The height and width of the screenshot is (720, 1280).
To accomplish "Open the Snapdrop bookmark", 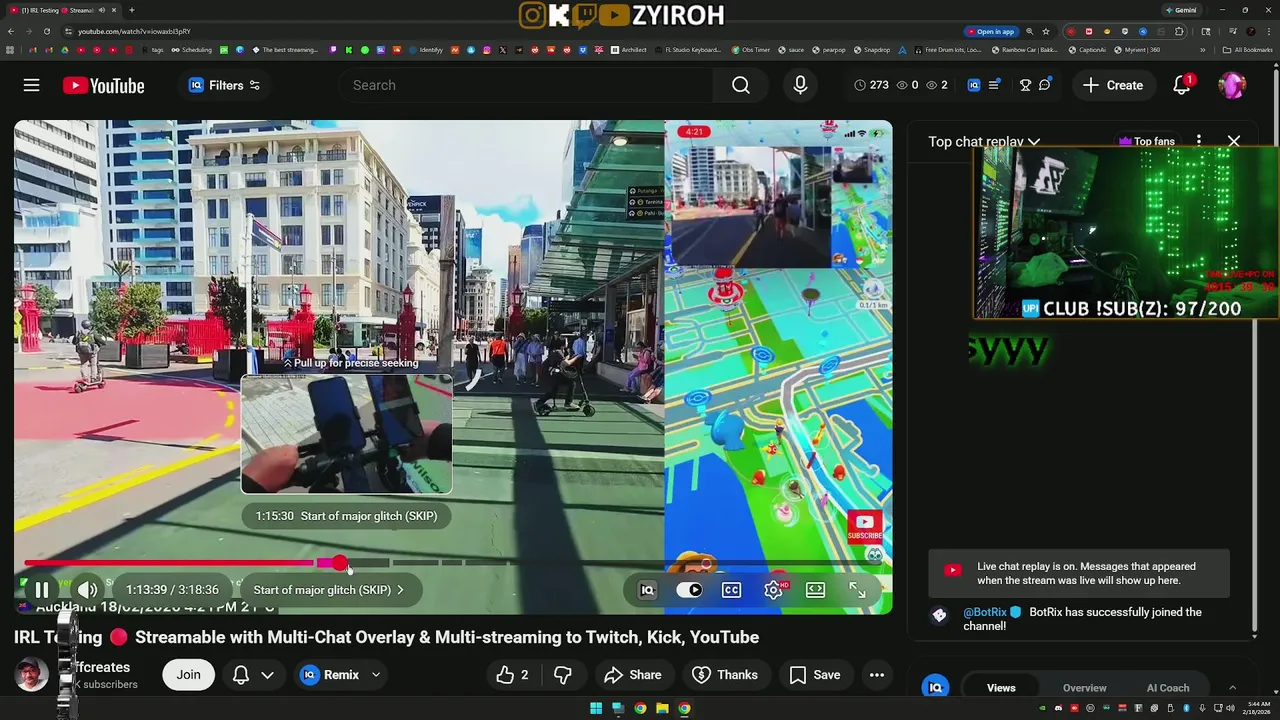I will [x=871, y=49].
